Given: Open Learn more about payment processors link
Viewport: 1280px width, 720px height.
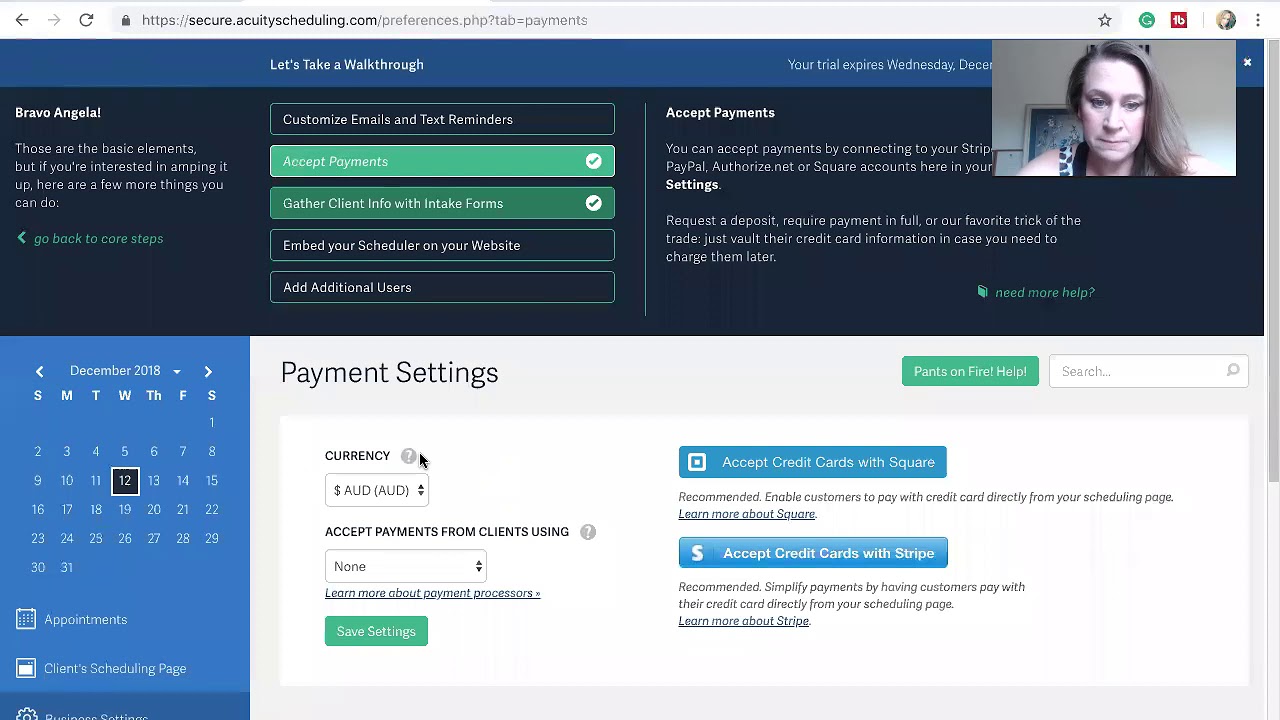Looking at the screenshot, I should [432, 593].
